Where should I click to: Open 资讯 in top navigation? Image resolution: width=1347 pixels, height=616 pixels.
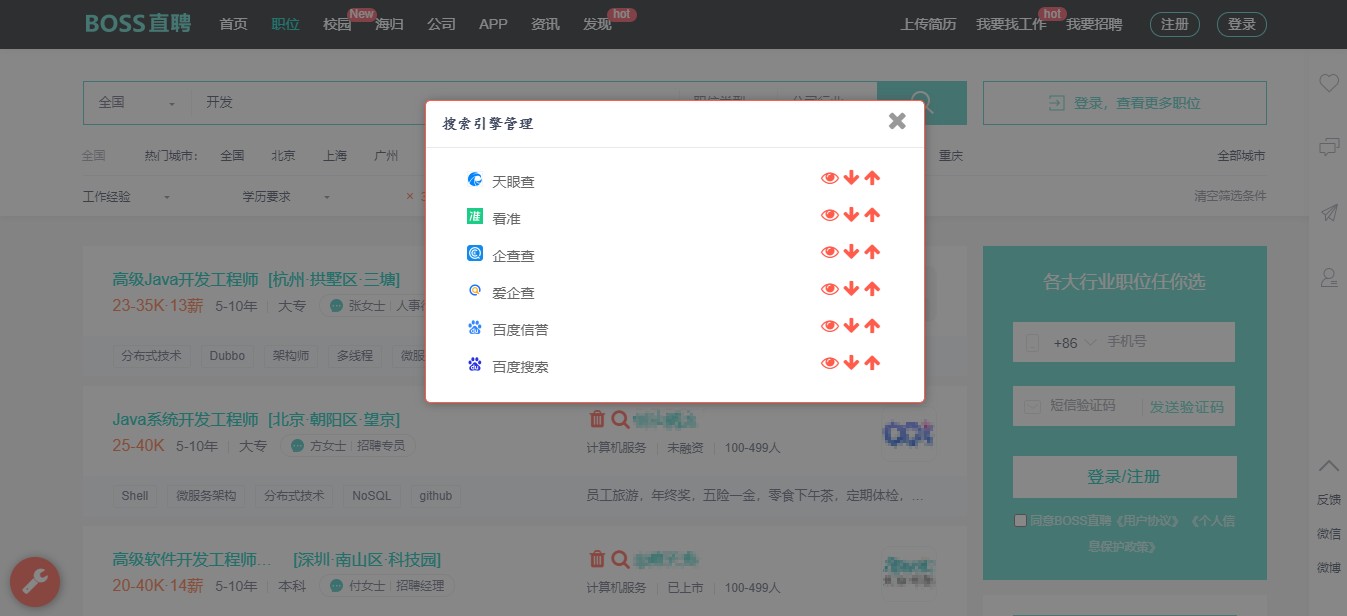coord(545,24)
